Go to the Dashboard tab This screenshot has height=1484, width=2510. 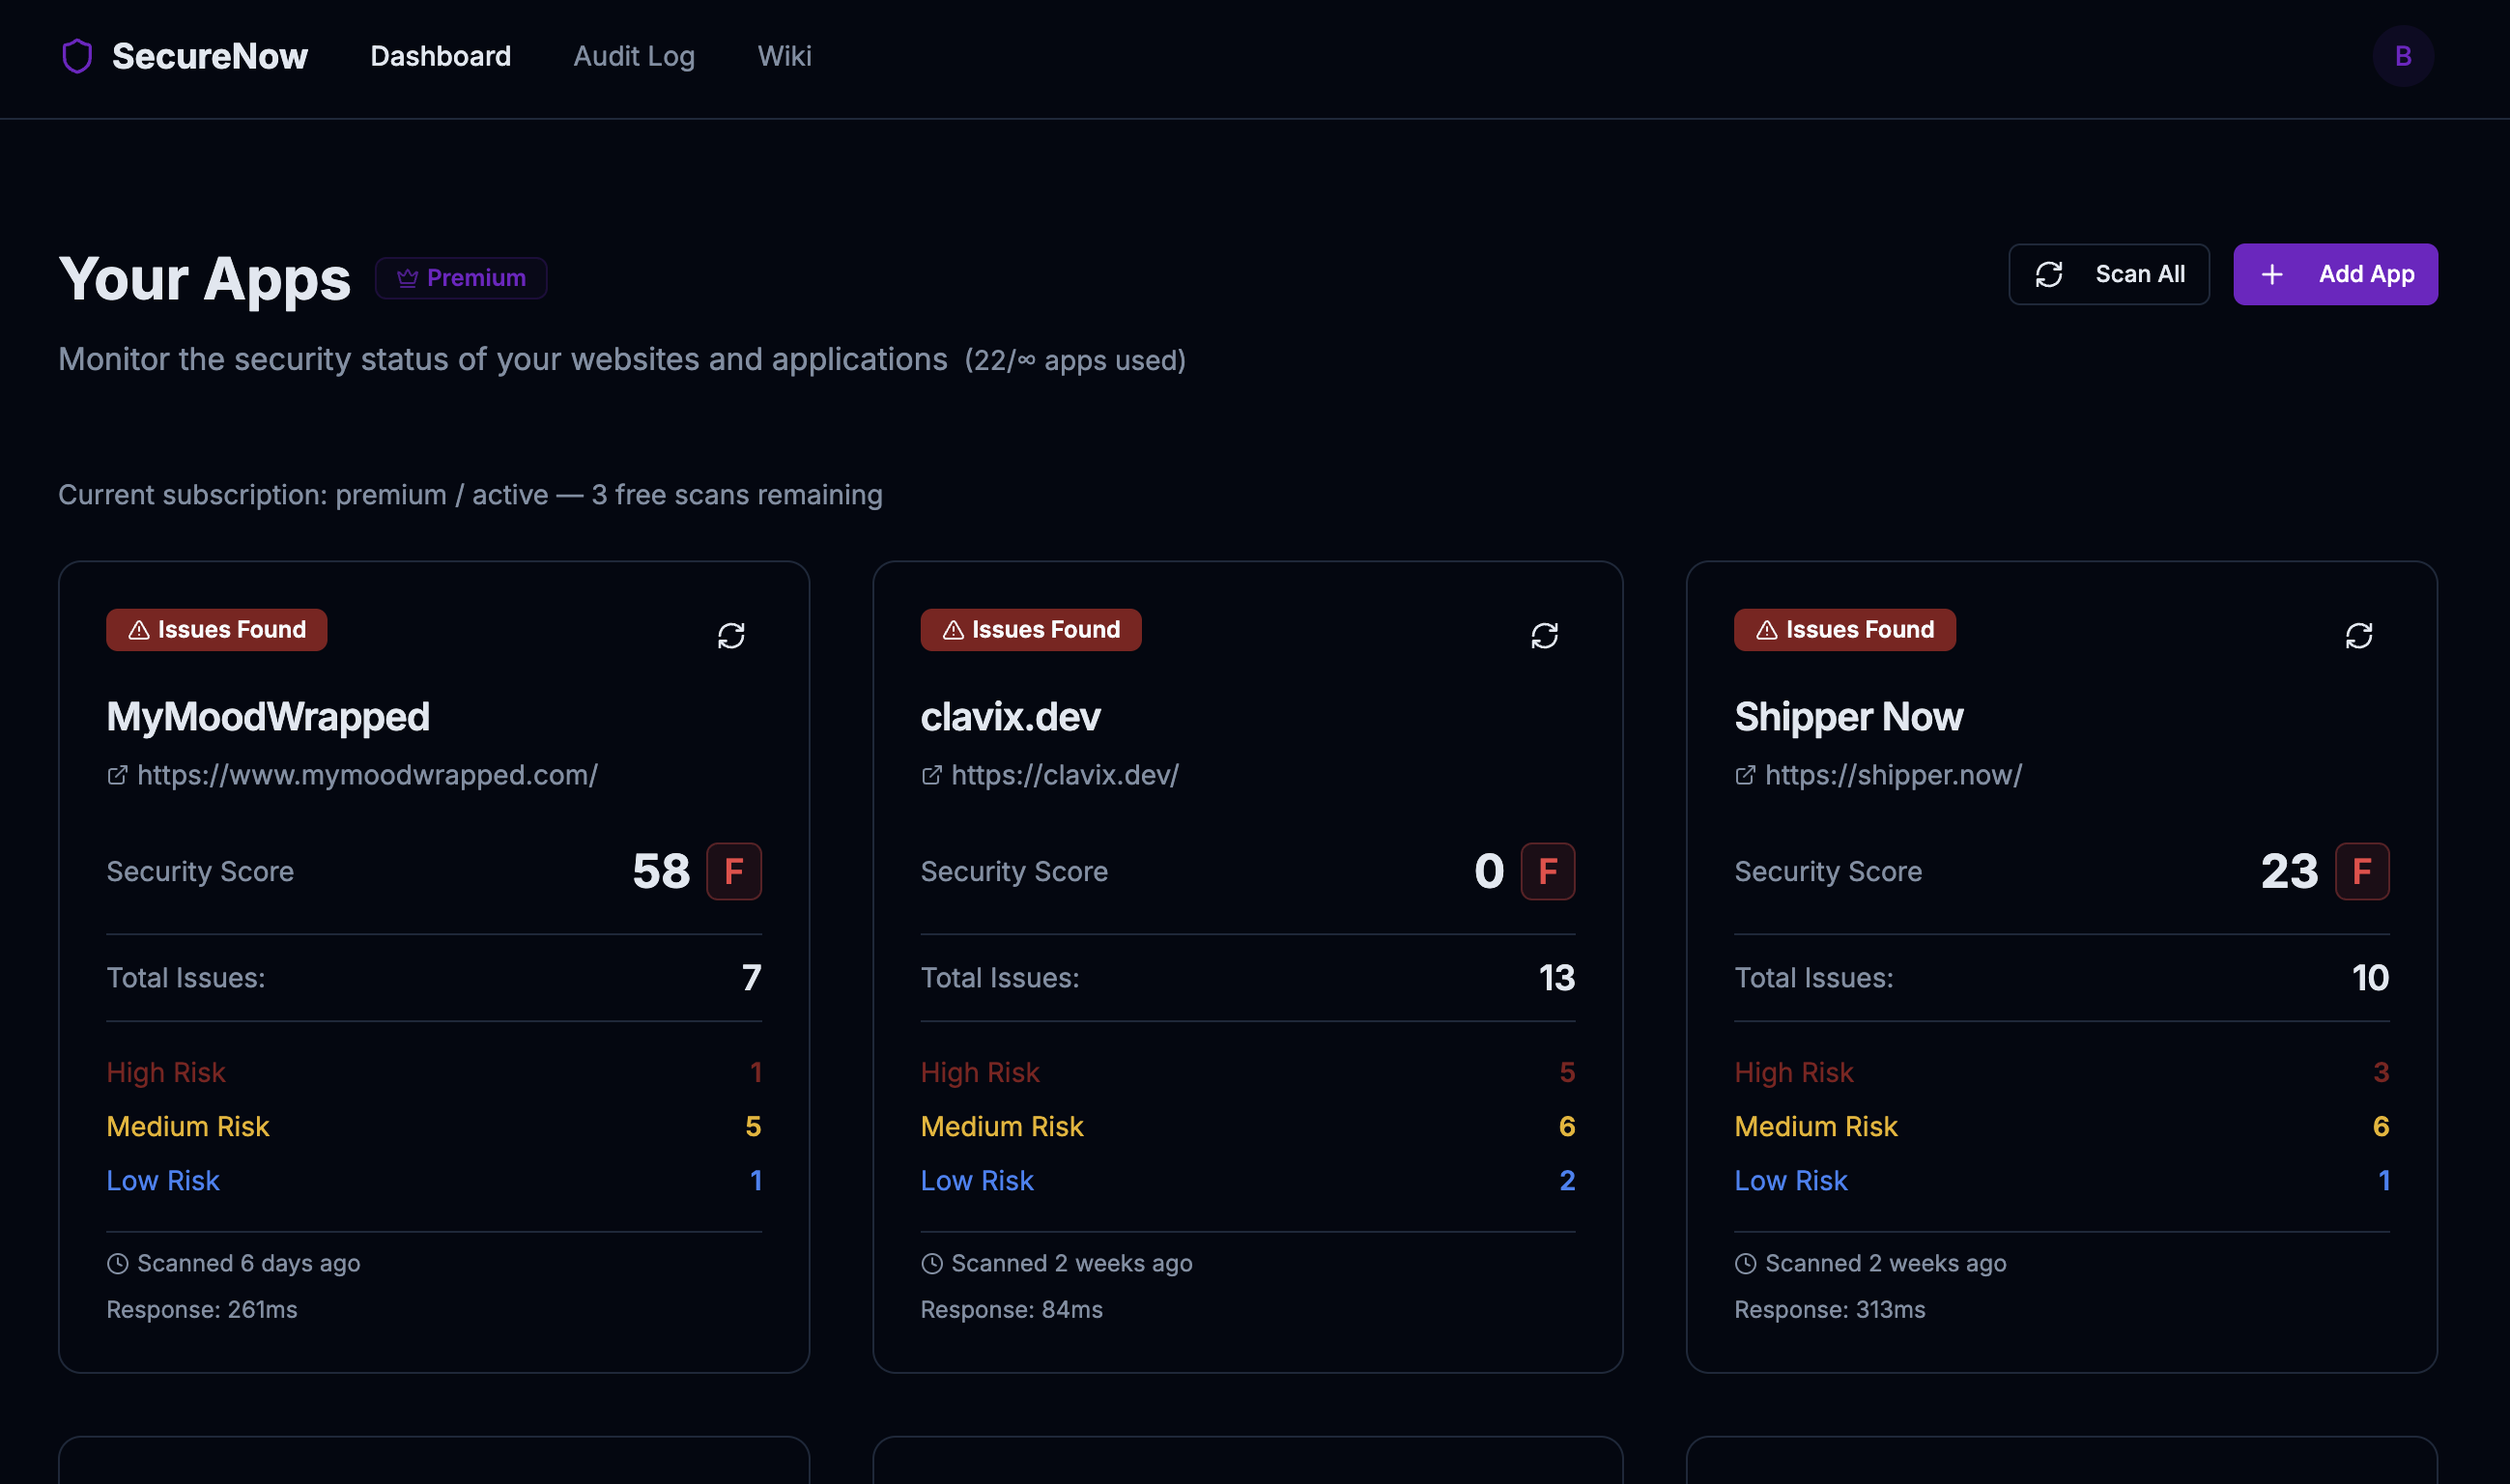[440, 56]
